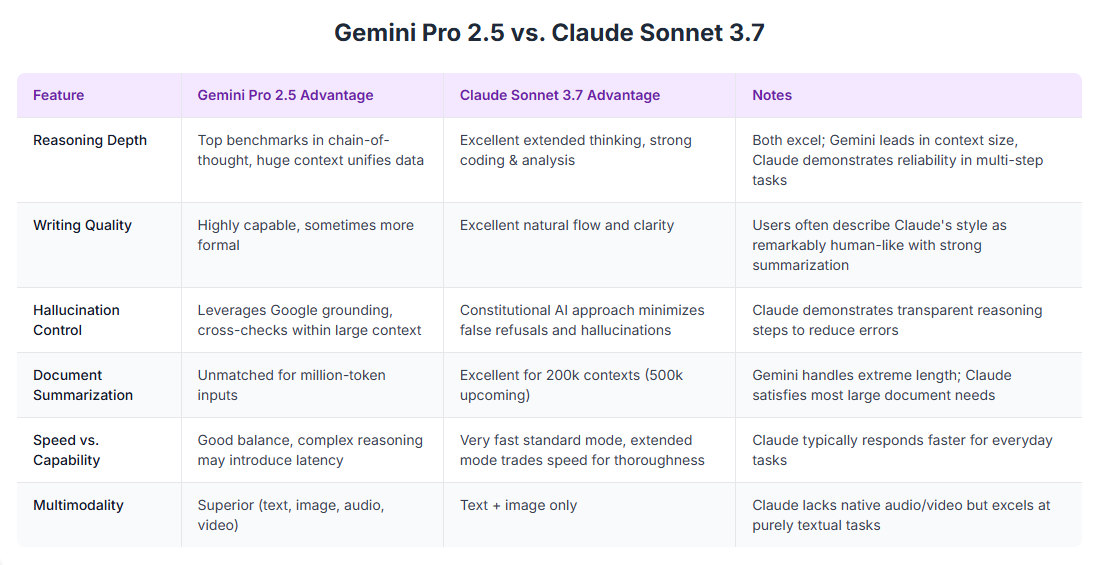Screen dimensions: 1100x565
Task: Select the "Notes" column header
Action: [772, 95]
